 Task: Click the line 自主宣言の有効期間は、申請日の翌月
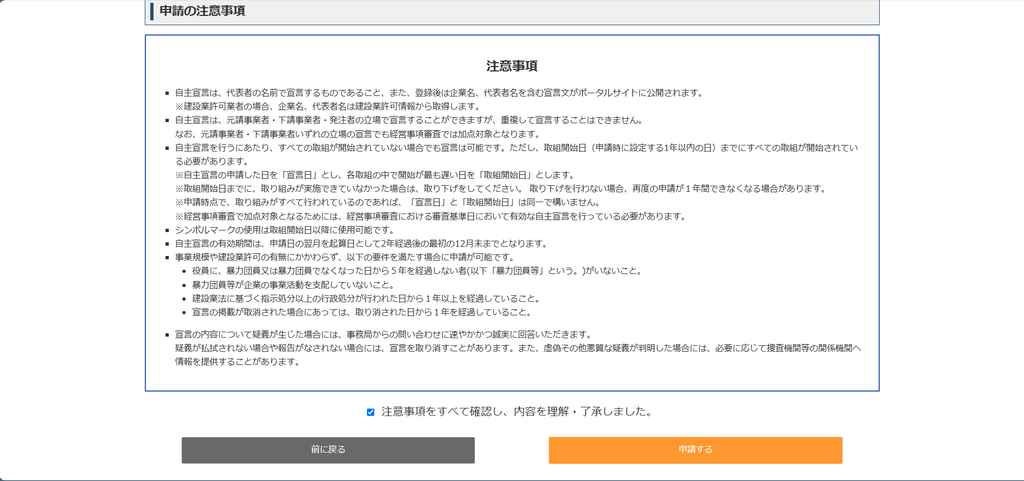click(x=361, y=243)
